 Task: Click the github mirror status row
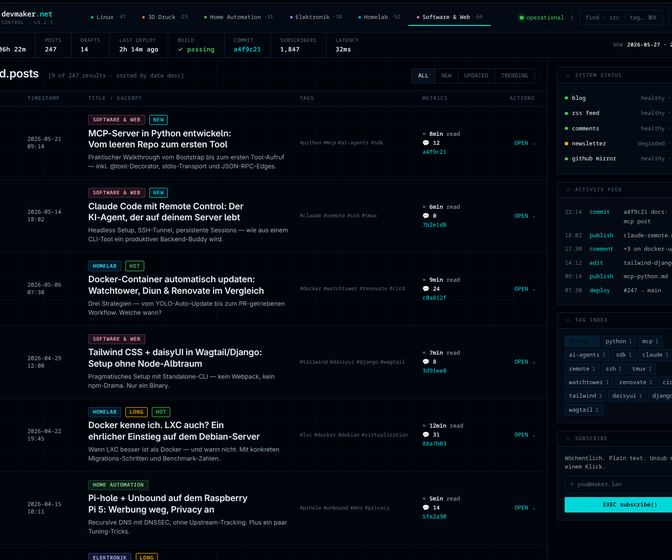point(617,159)
